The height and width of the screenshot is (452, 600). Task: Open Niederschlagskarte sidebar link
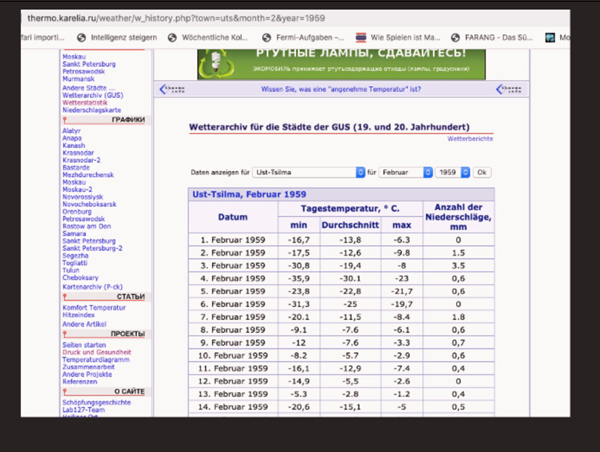pyautogui.click(x=91, y=110)
